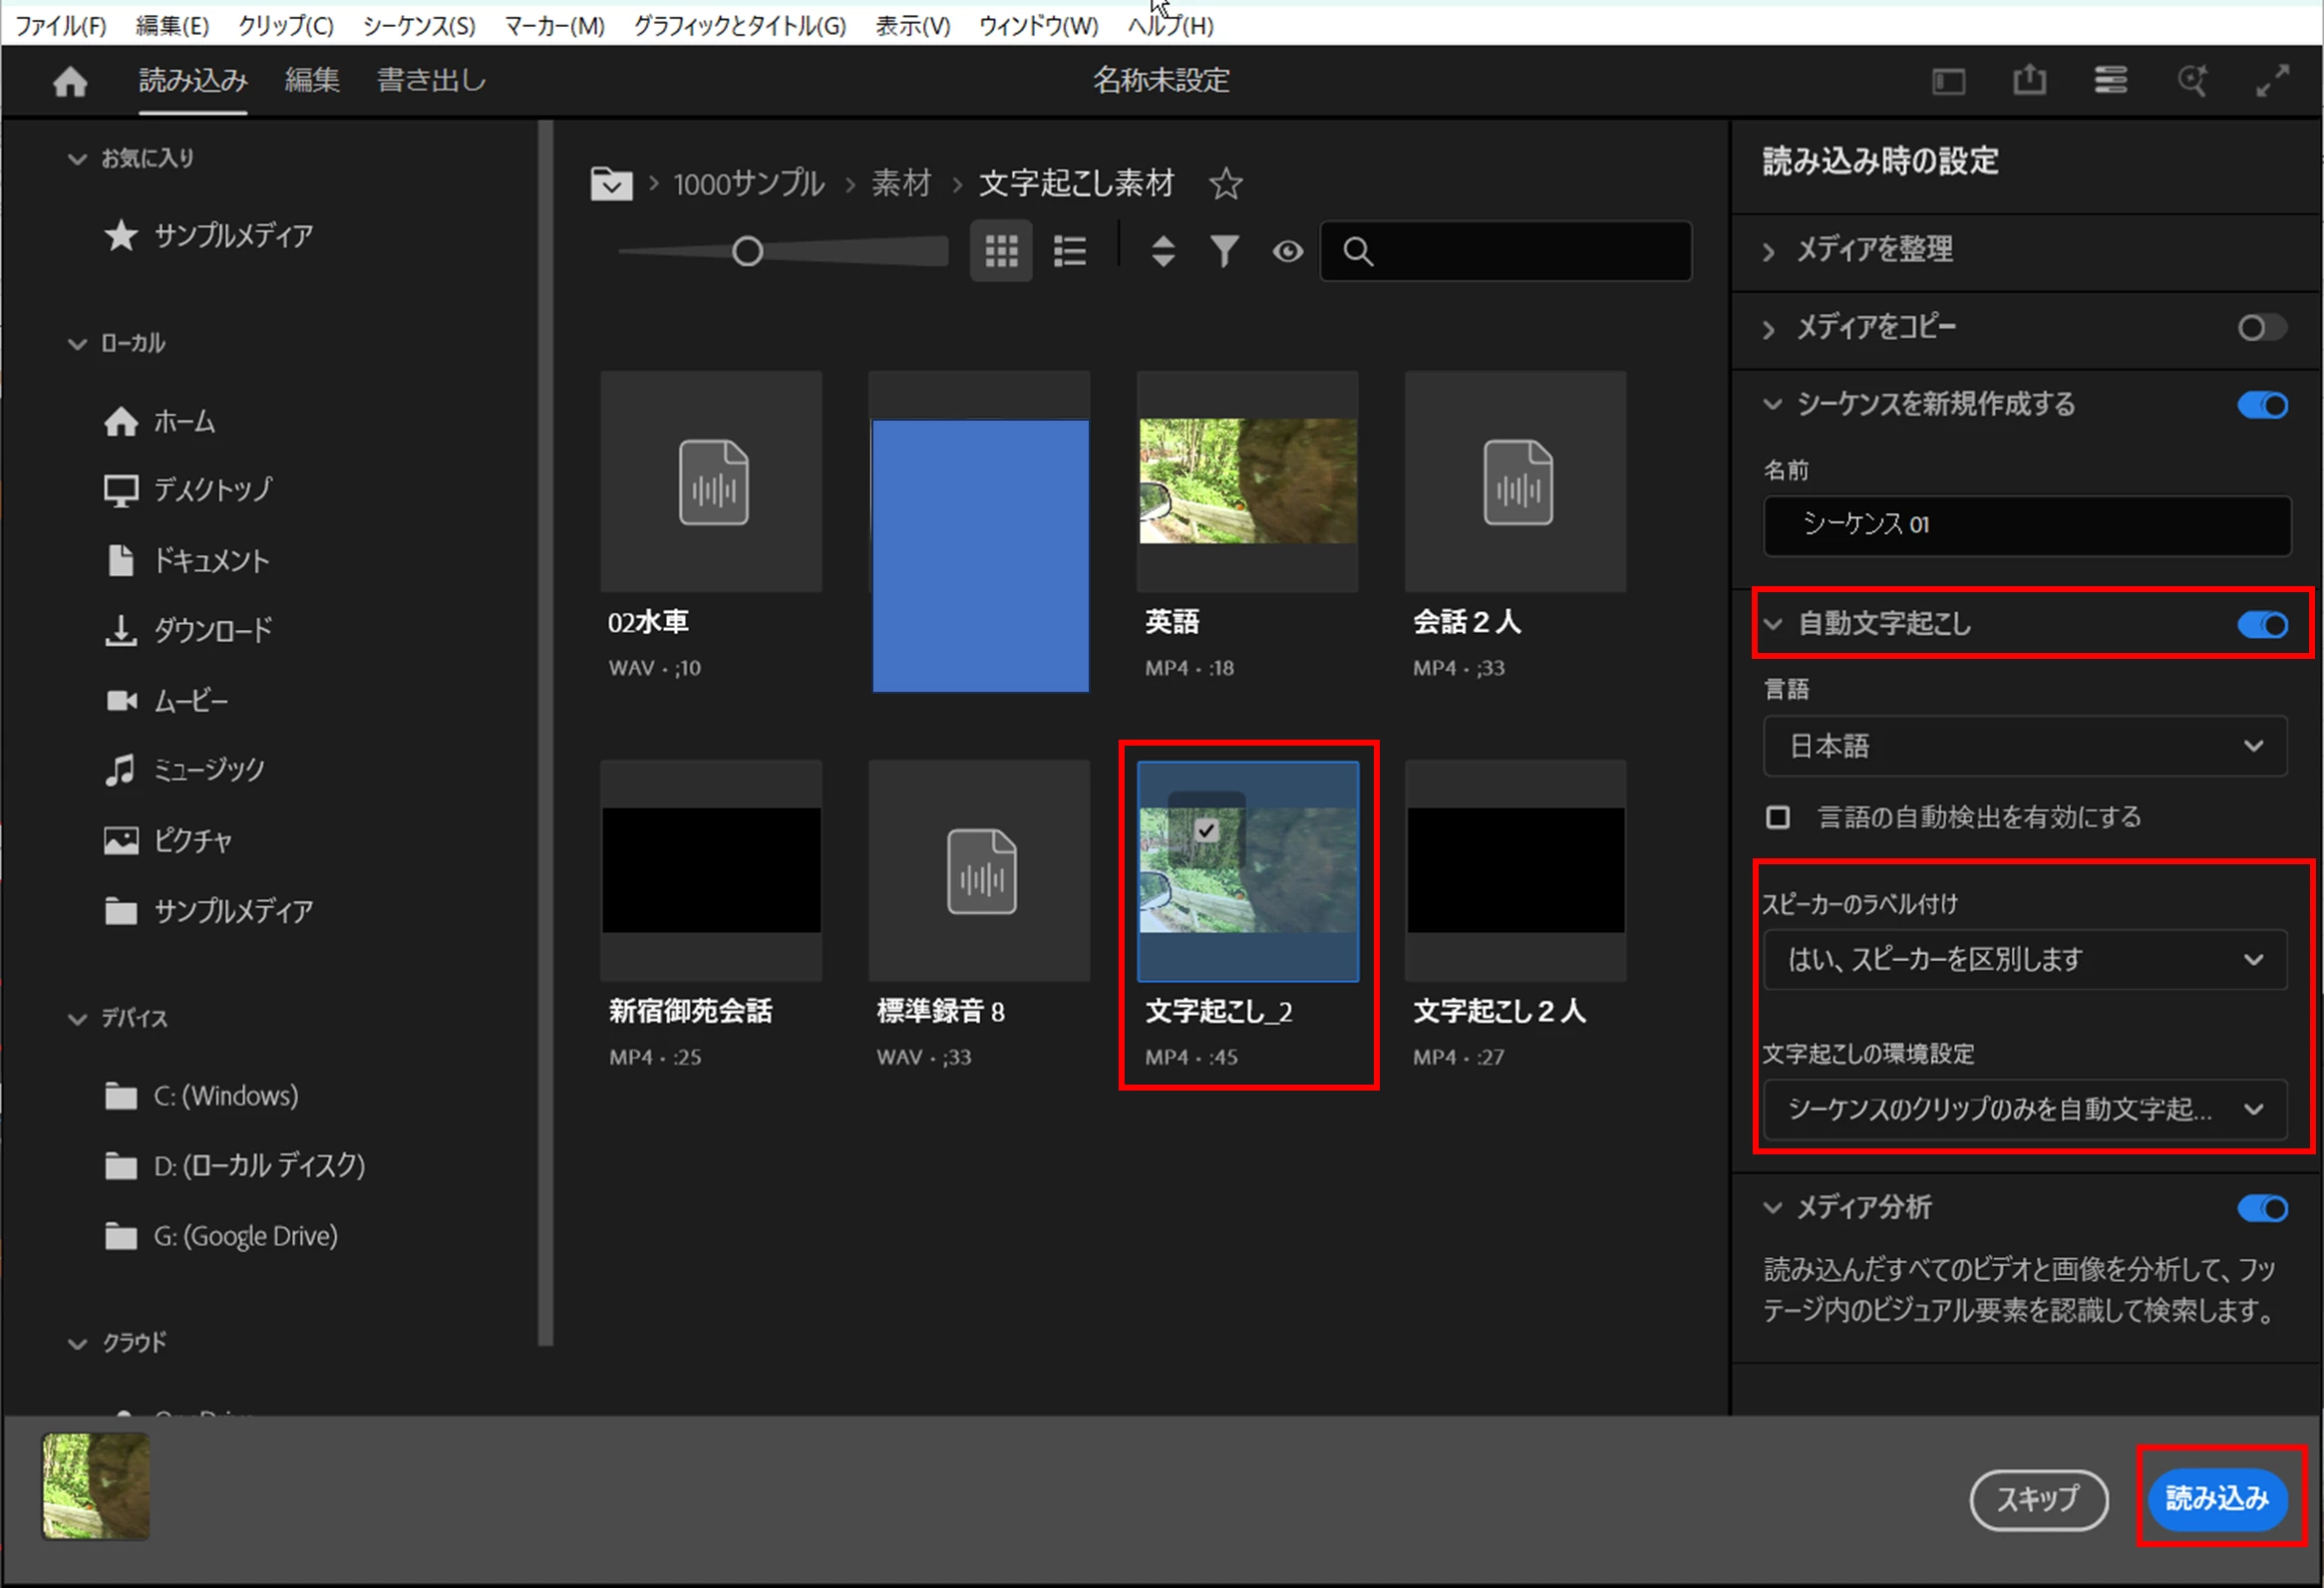Viewport: 2324px width, 1588px height.
Task: Click the blue 読み込み button
Action: (2216, 1498)
